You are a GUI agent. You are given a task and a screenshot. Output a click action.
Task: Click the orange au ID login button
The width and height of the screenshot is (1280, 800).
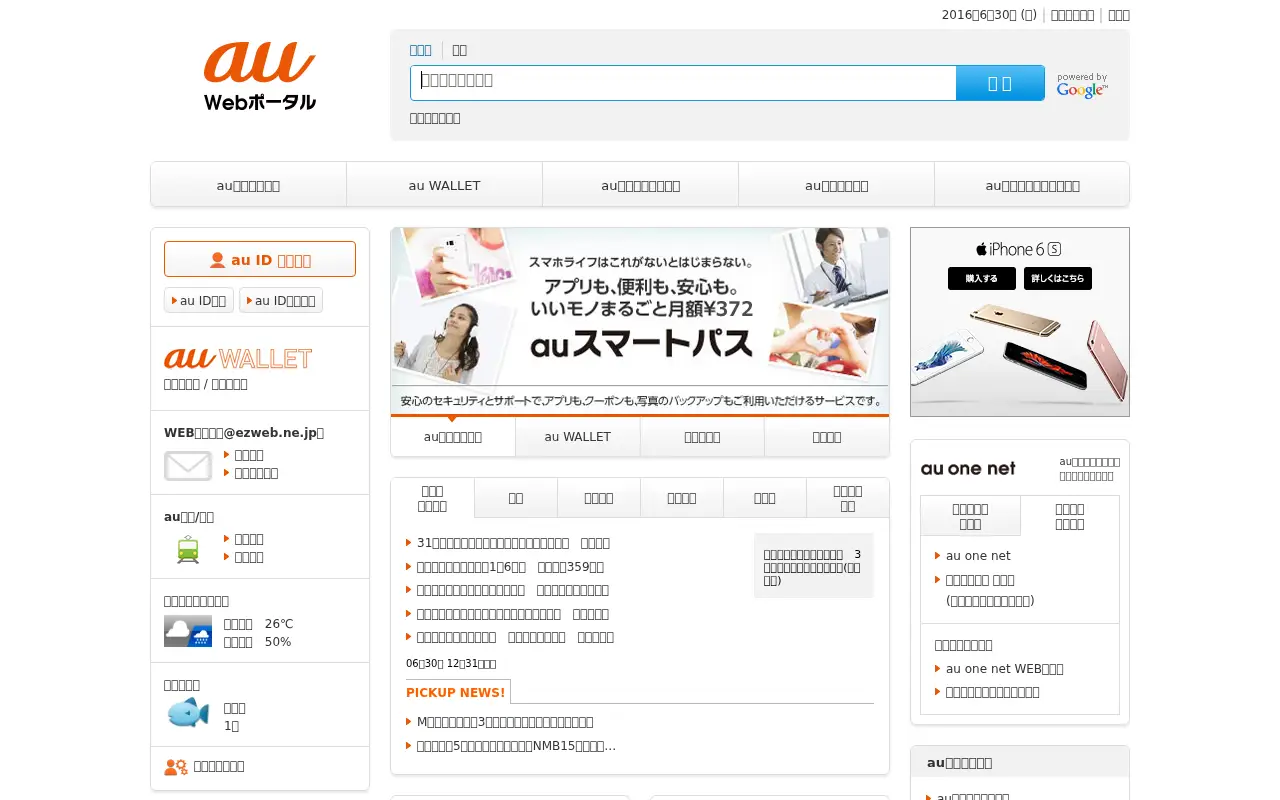260,259
